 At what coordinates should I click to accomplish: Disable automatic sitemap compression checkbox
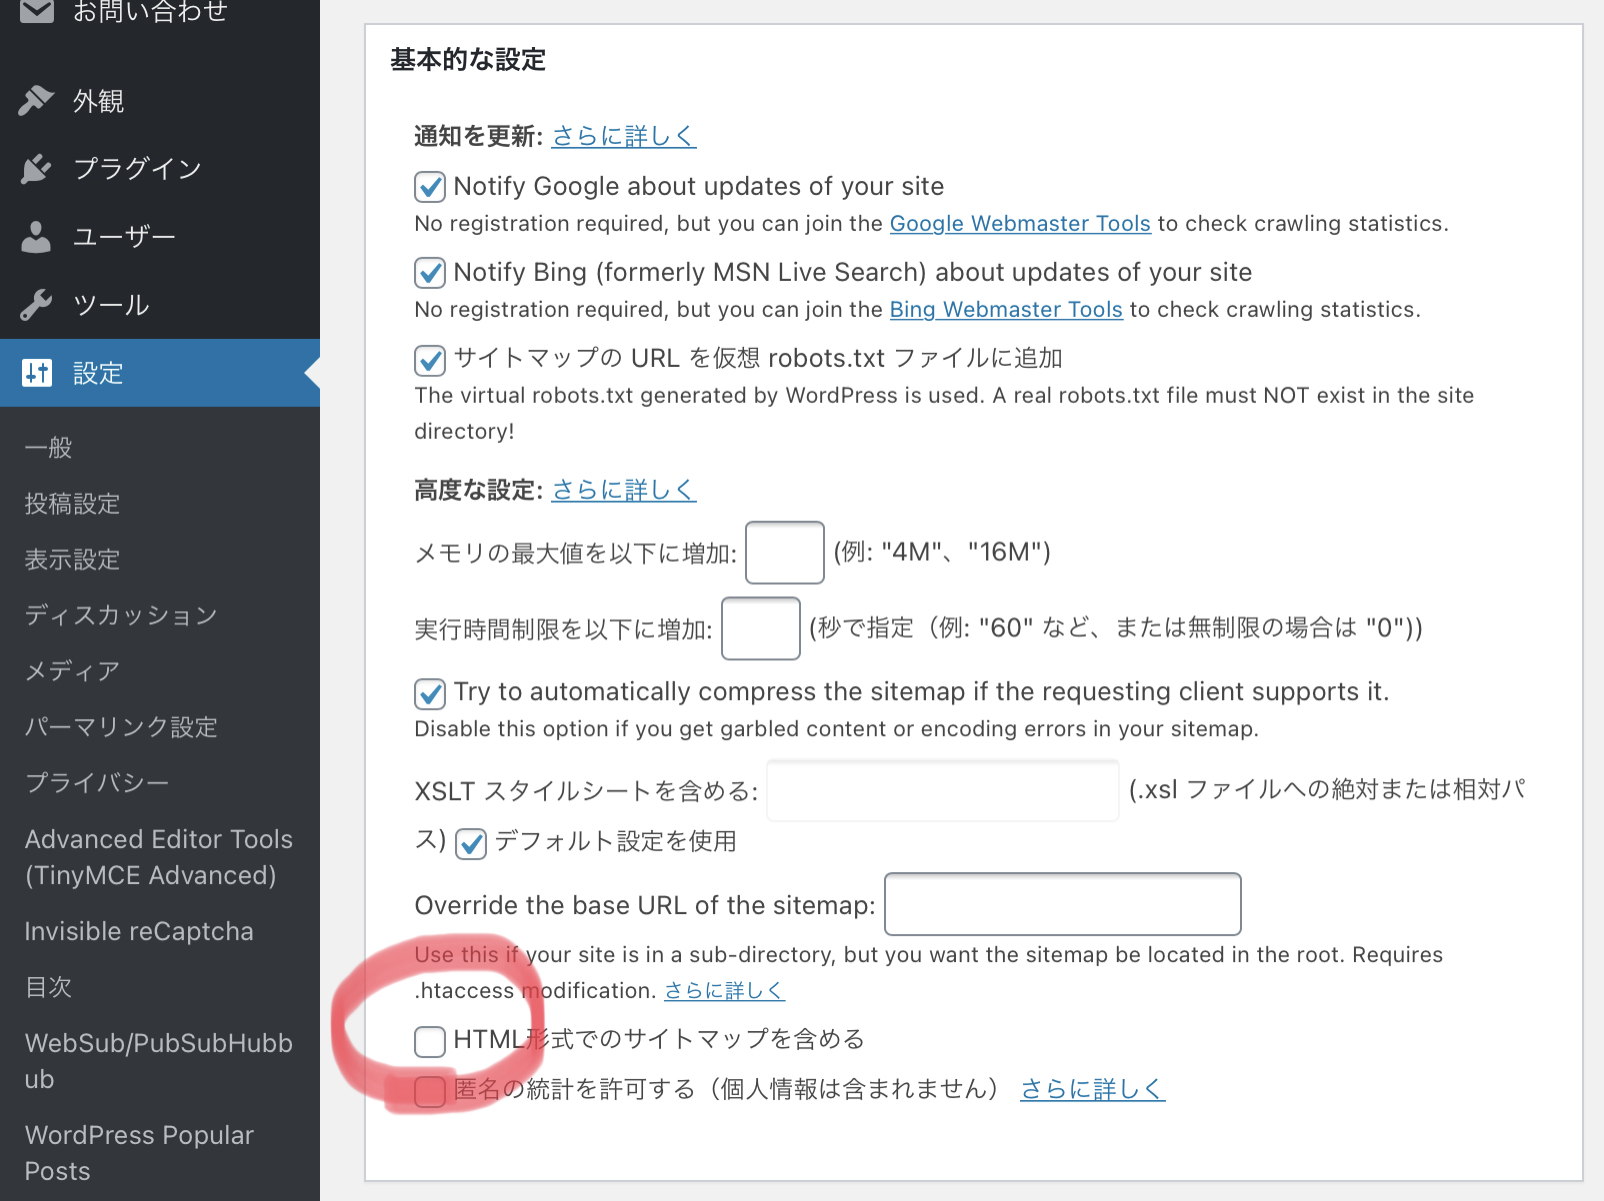pos(430,693)
